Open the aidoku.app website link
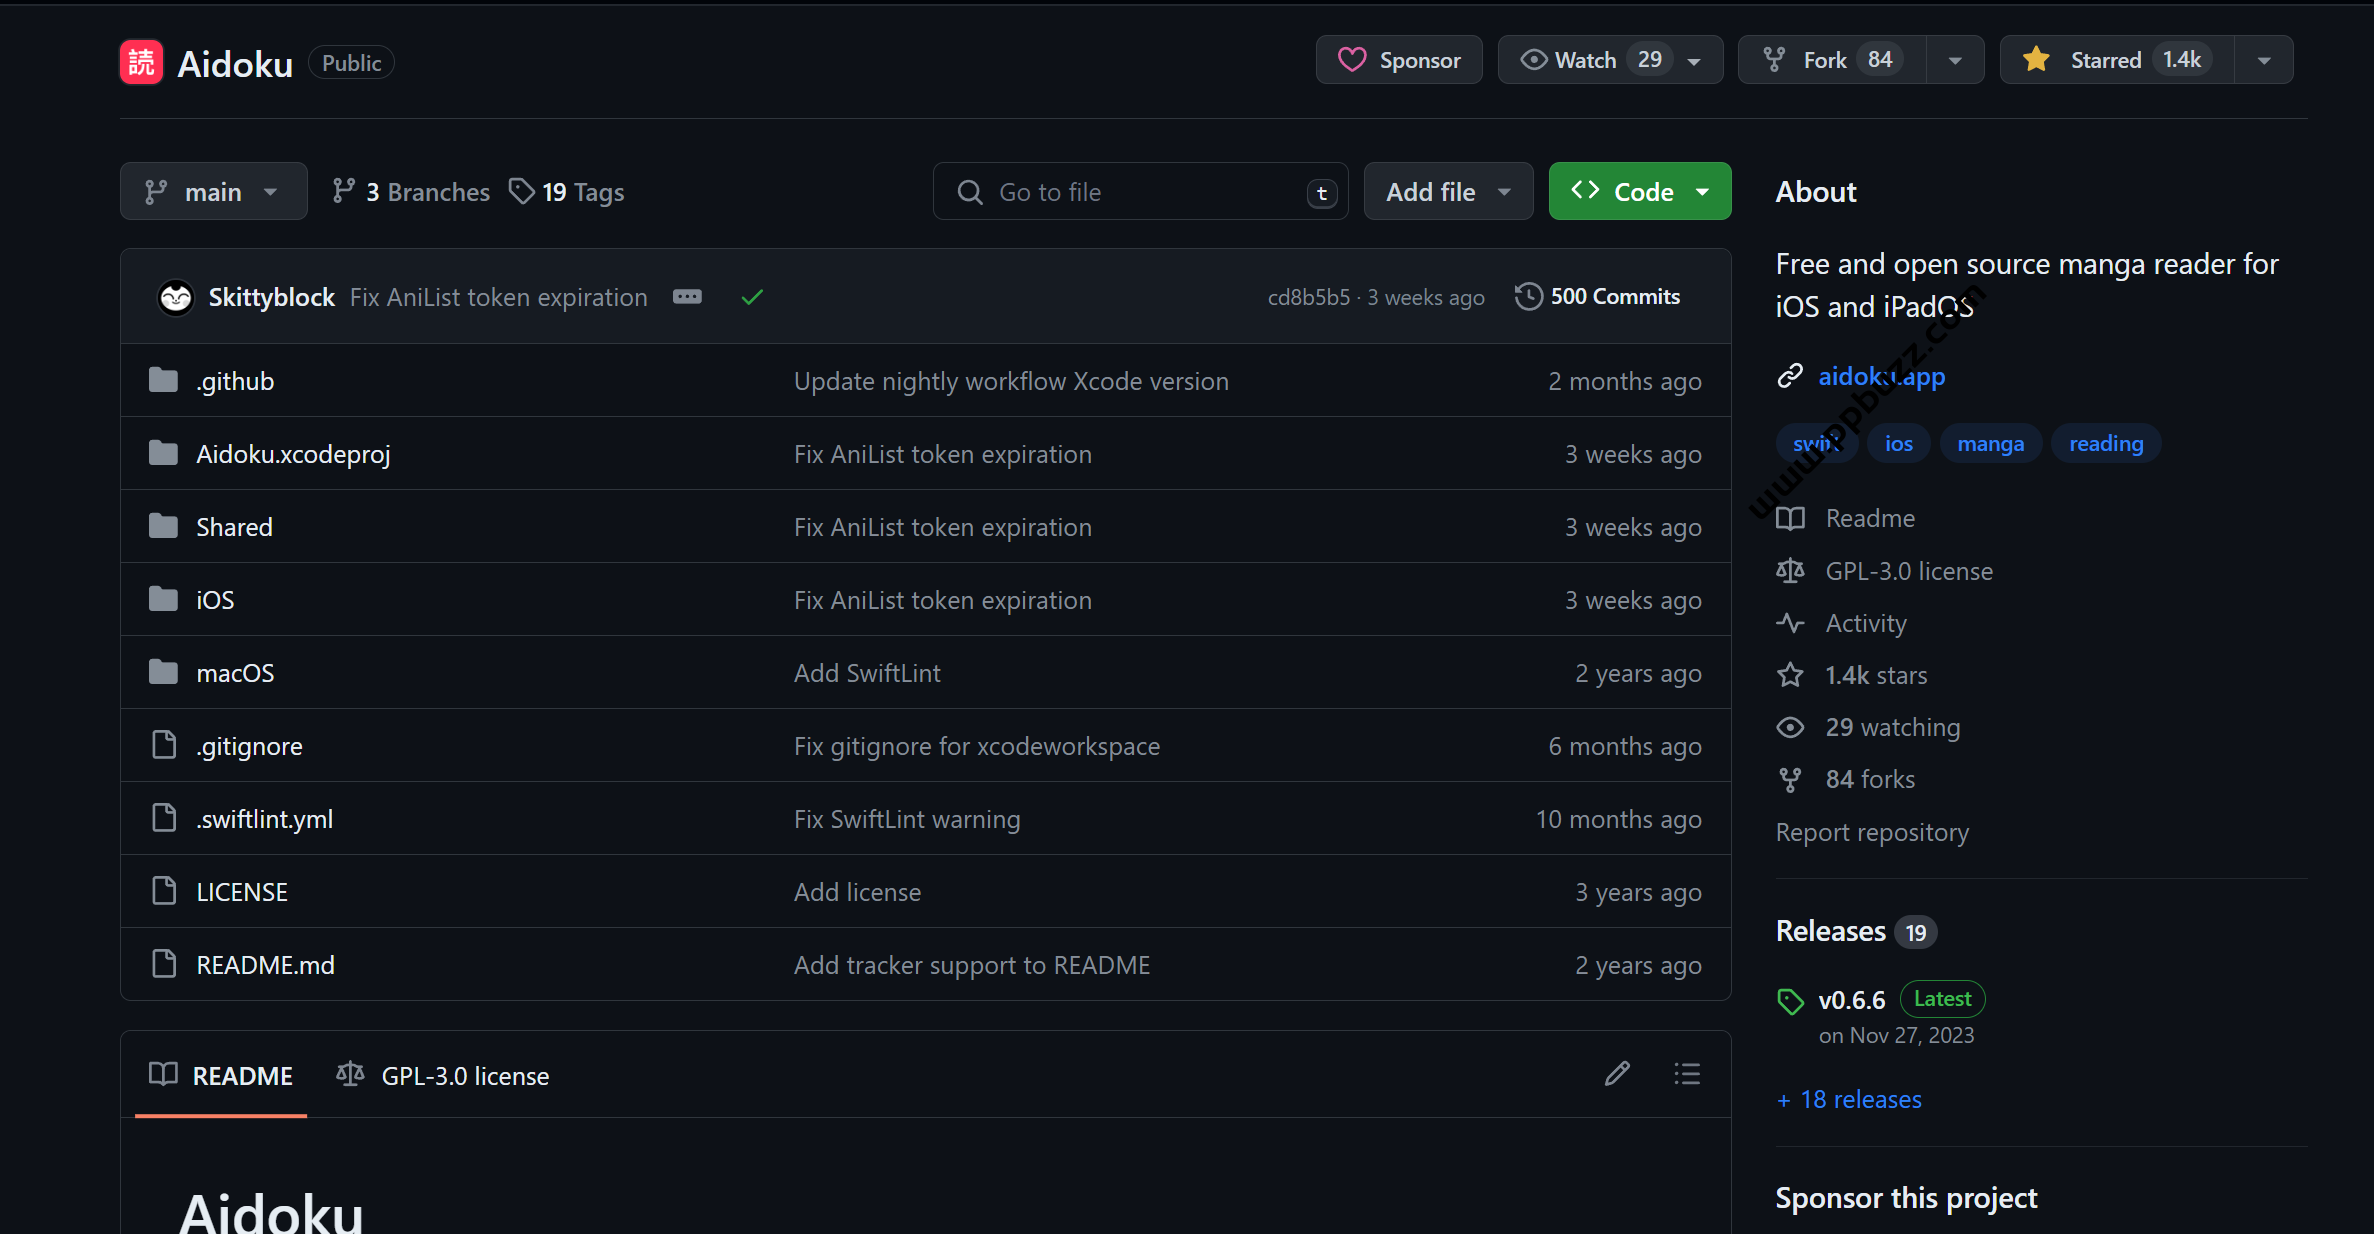This screenshot has height=1234, width=2374. point(1881,376)
